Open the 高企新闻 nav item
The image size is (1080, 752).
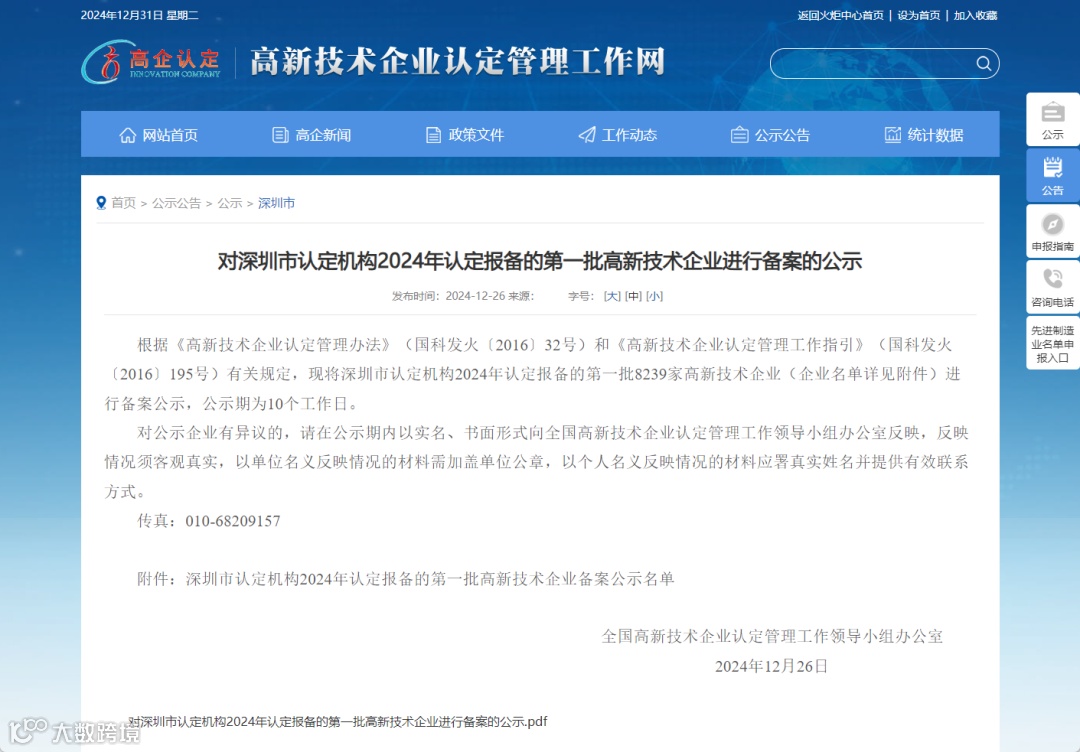coord(311,135)
